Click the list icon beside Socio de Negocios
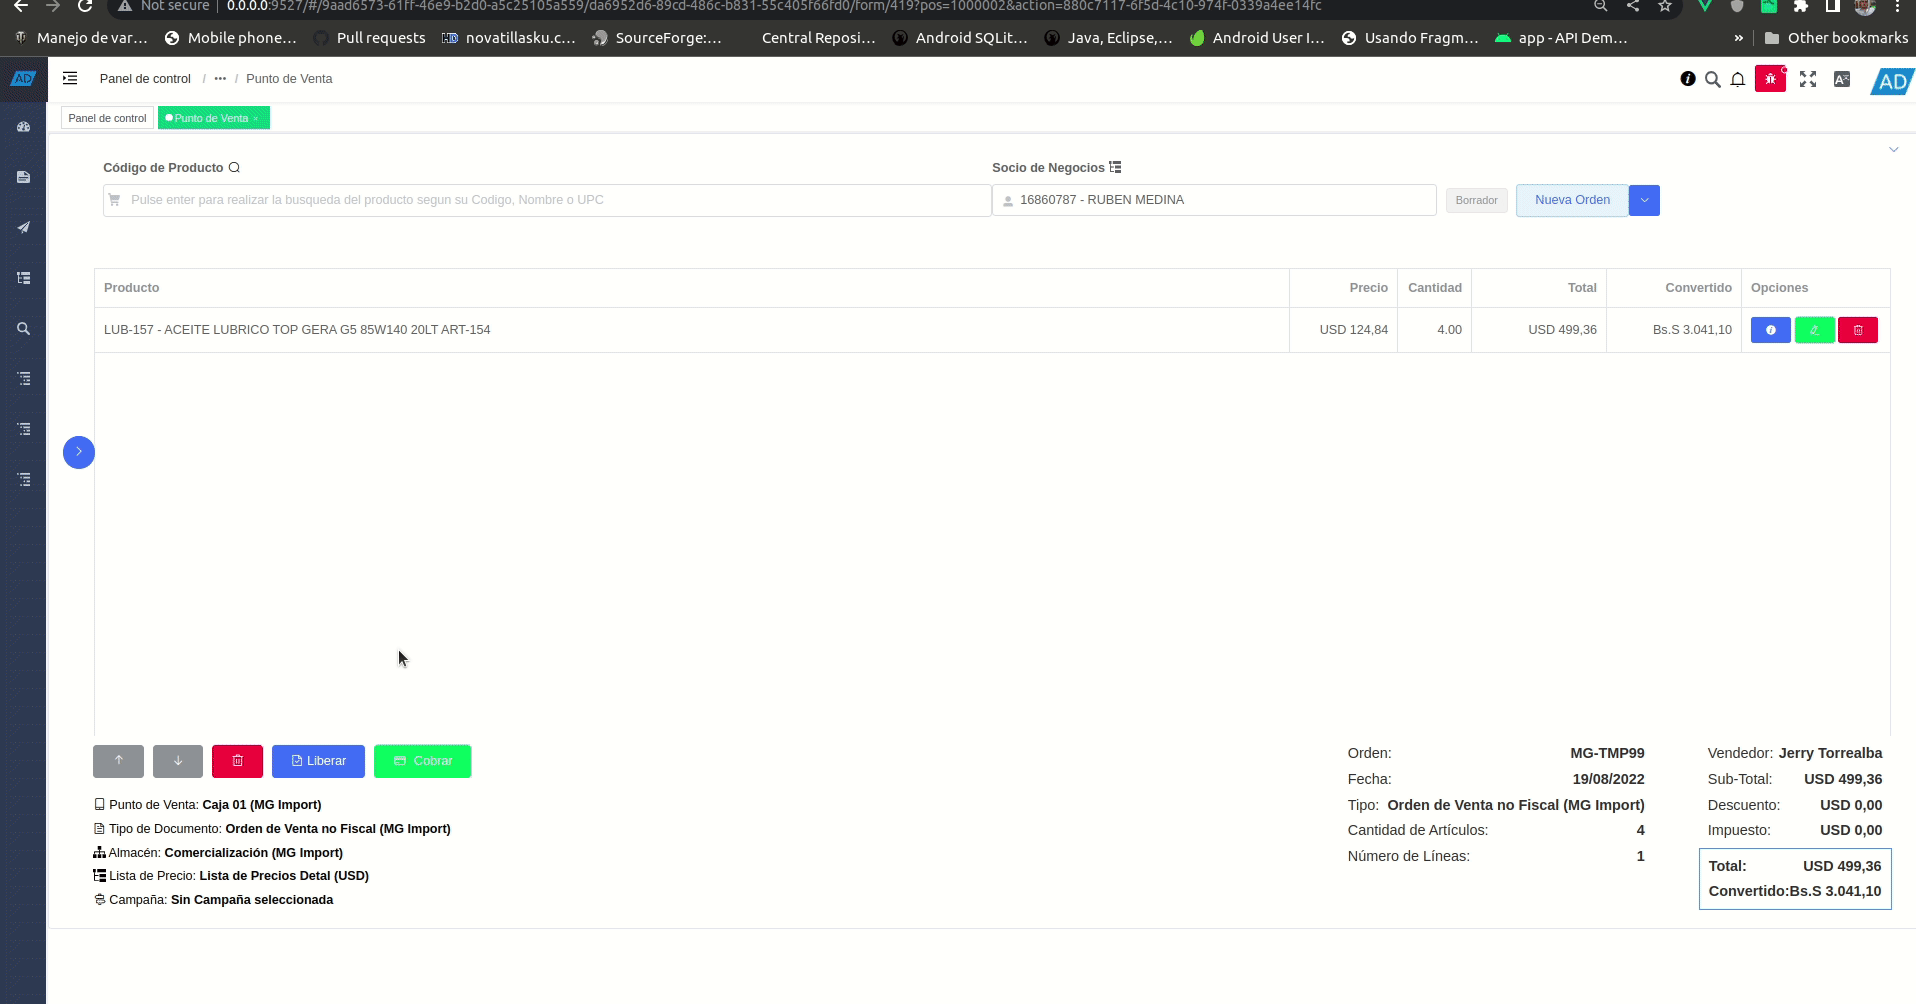This screenshot has width=1916, height=1004. coord(1115,168)
